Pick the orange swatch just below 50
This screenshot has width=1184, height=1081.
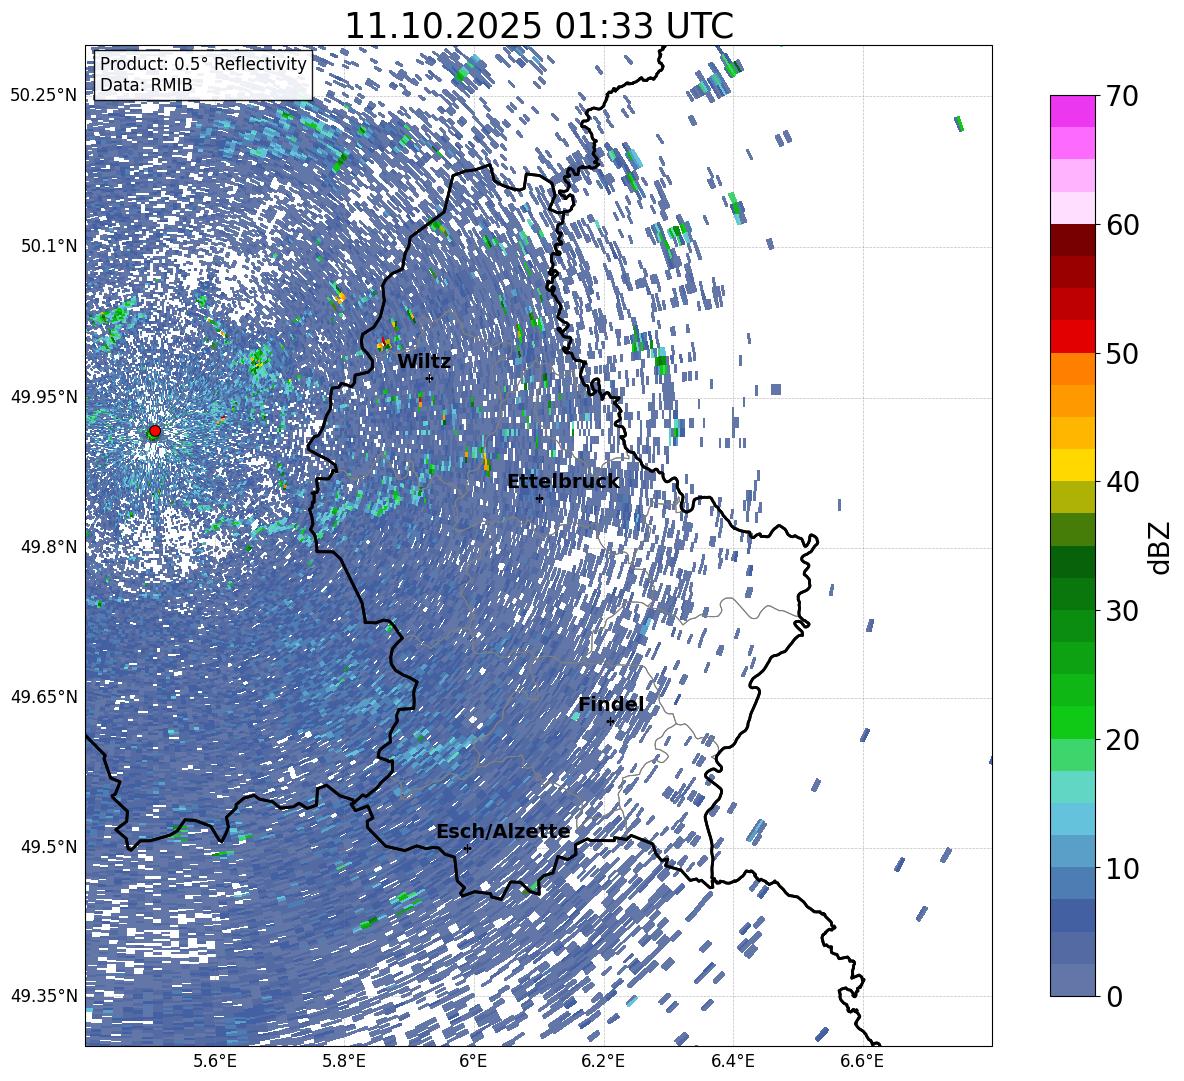[x=1072, y=369]
